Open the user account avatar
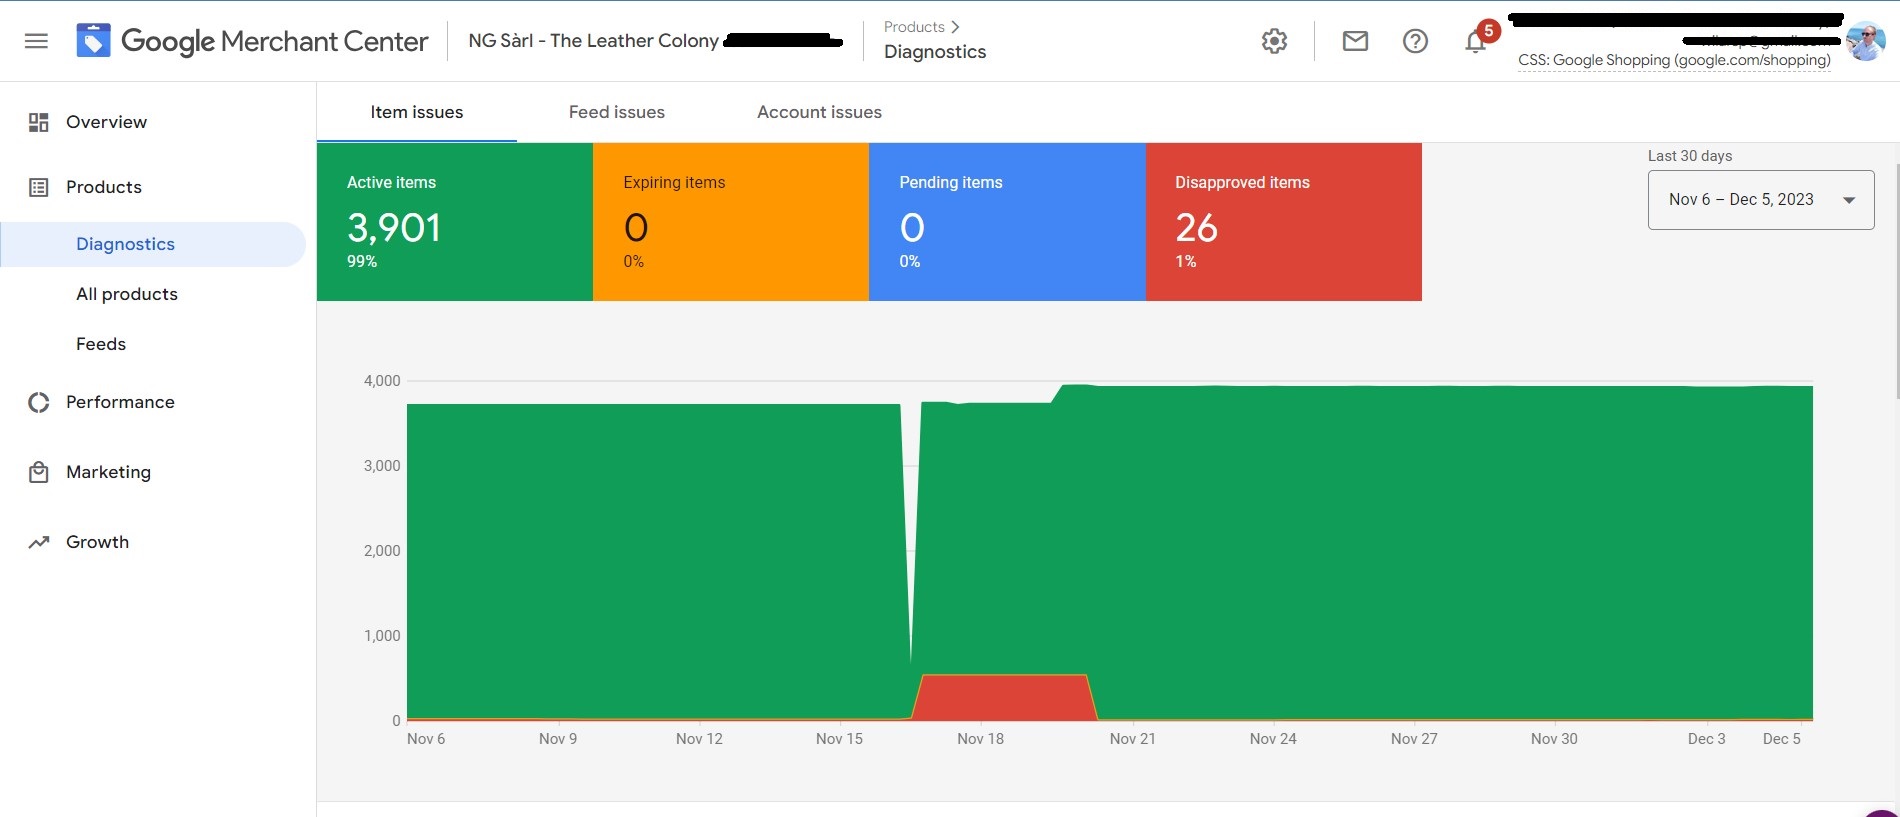 point(1865,42)
